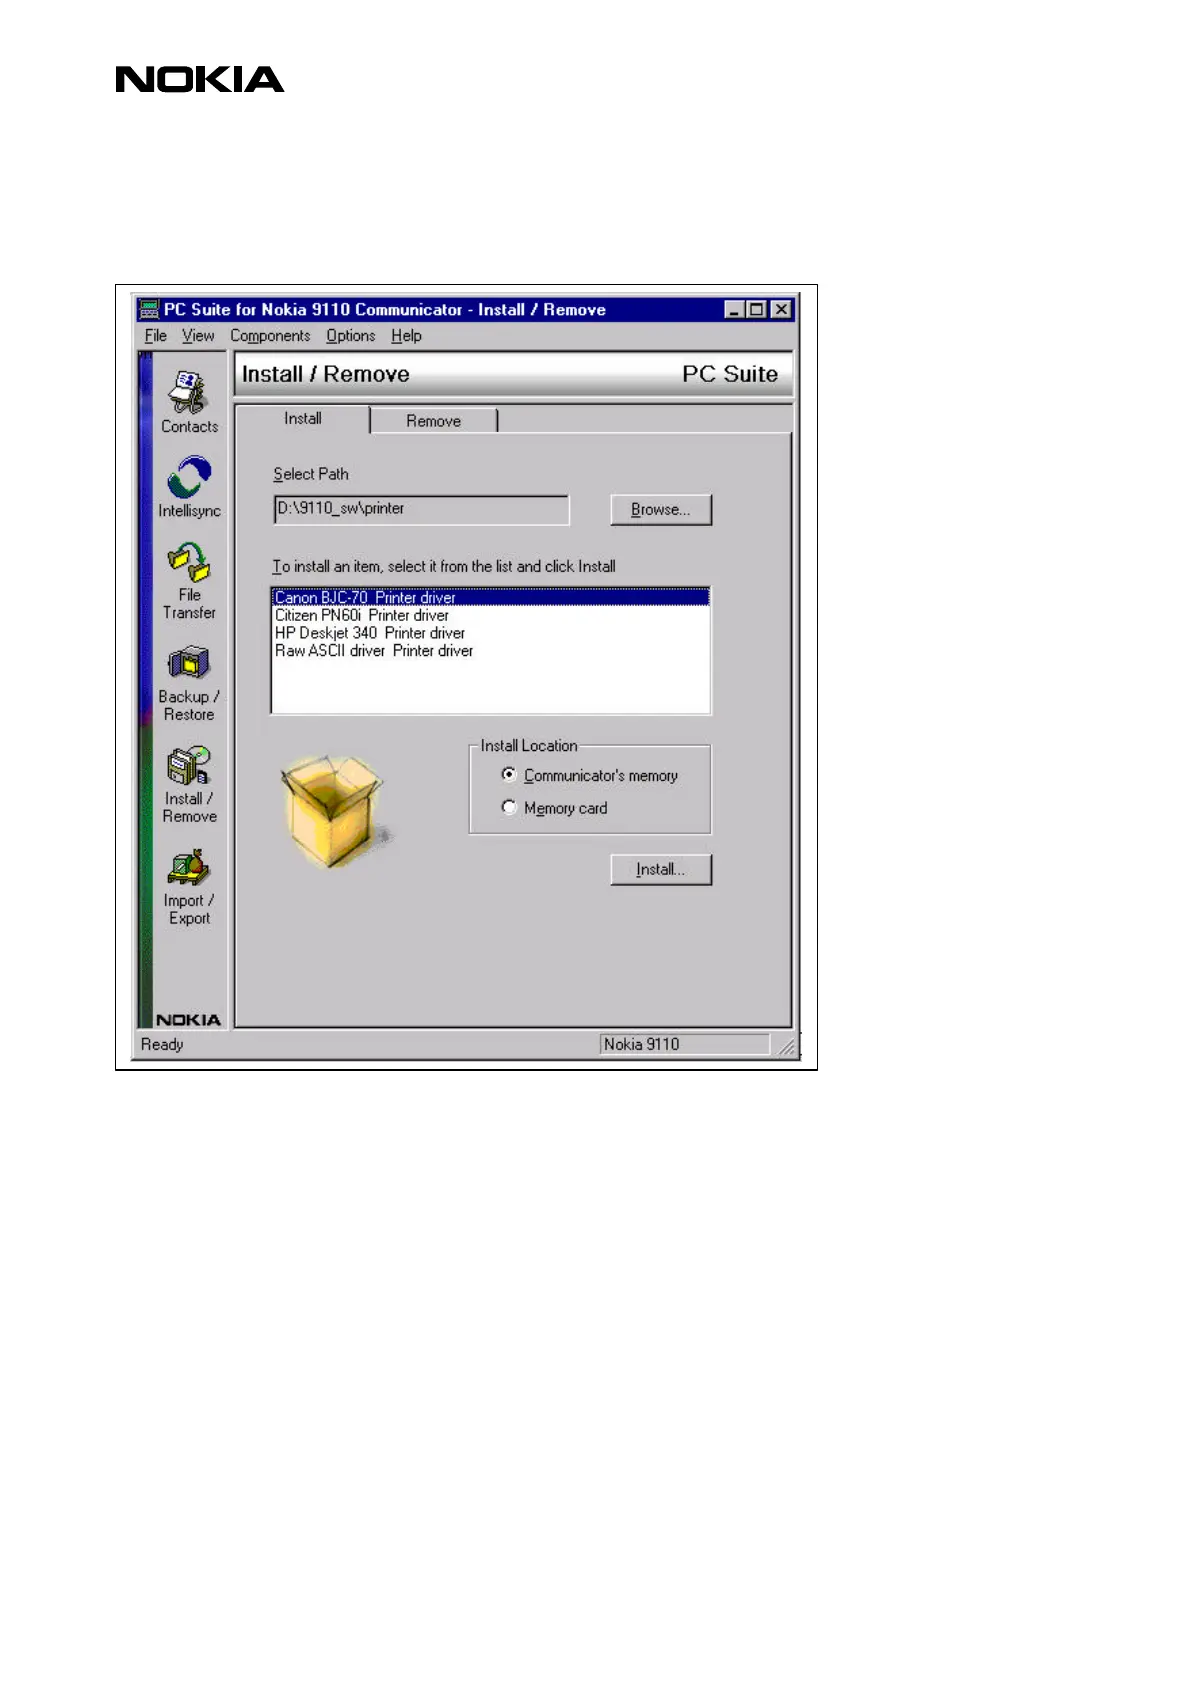Switch to the Install tab
This screenshot has height=1684, width=1190.
click(302, 419)
